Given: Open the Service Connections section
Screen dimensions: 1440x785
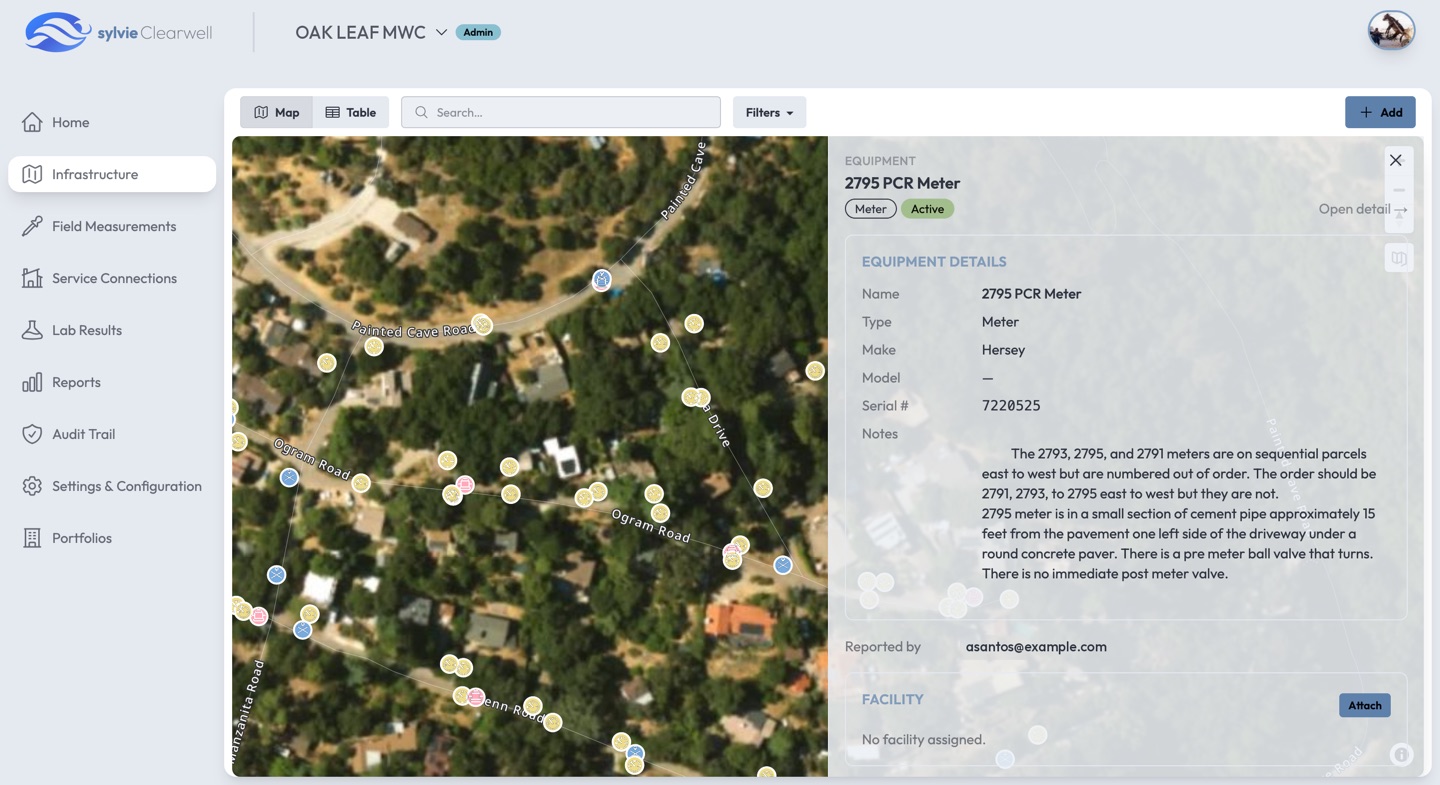Looking at the screenshot, I should [114, 278].
